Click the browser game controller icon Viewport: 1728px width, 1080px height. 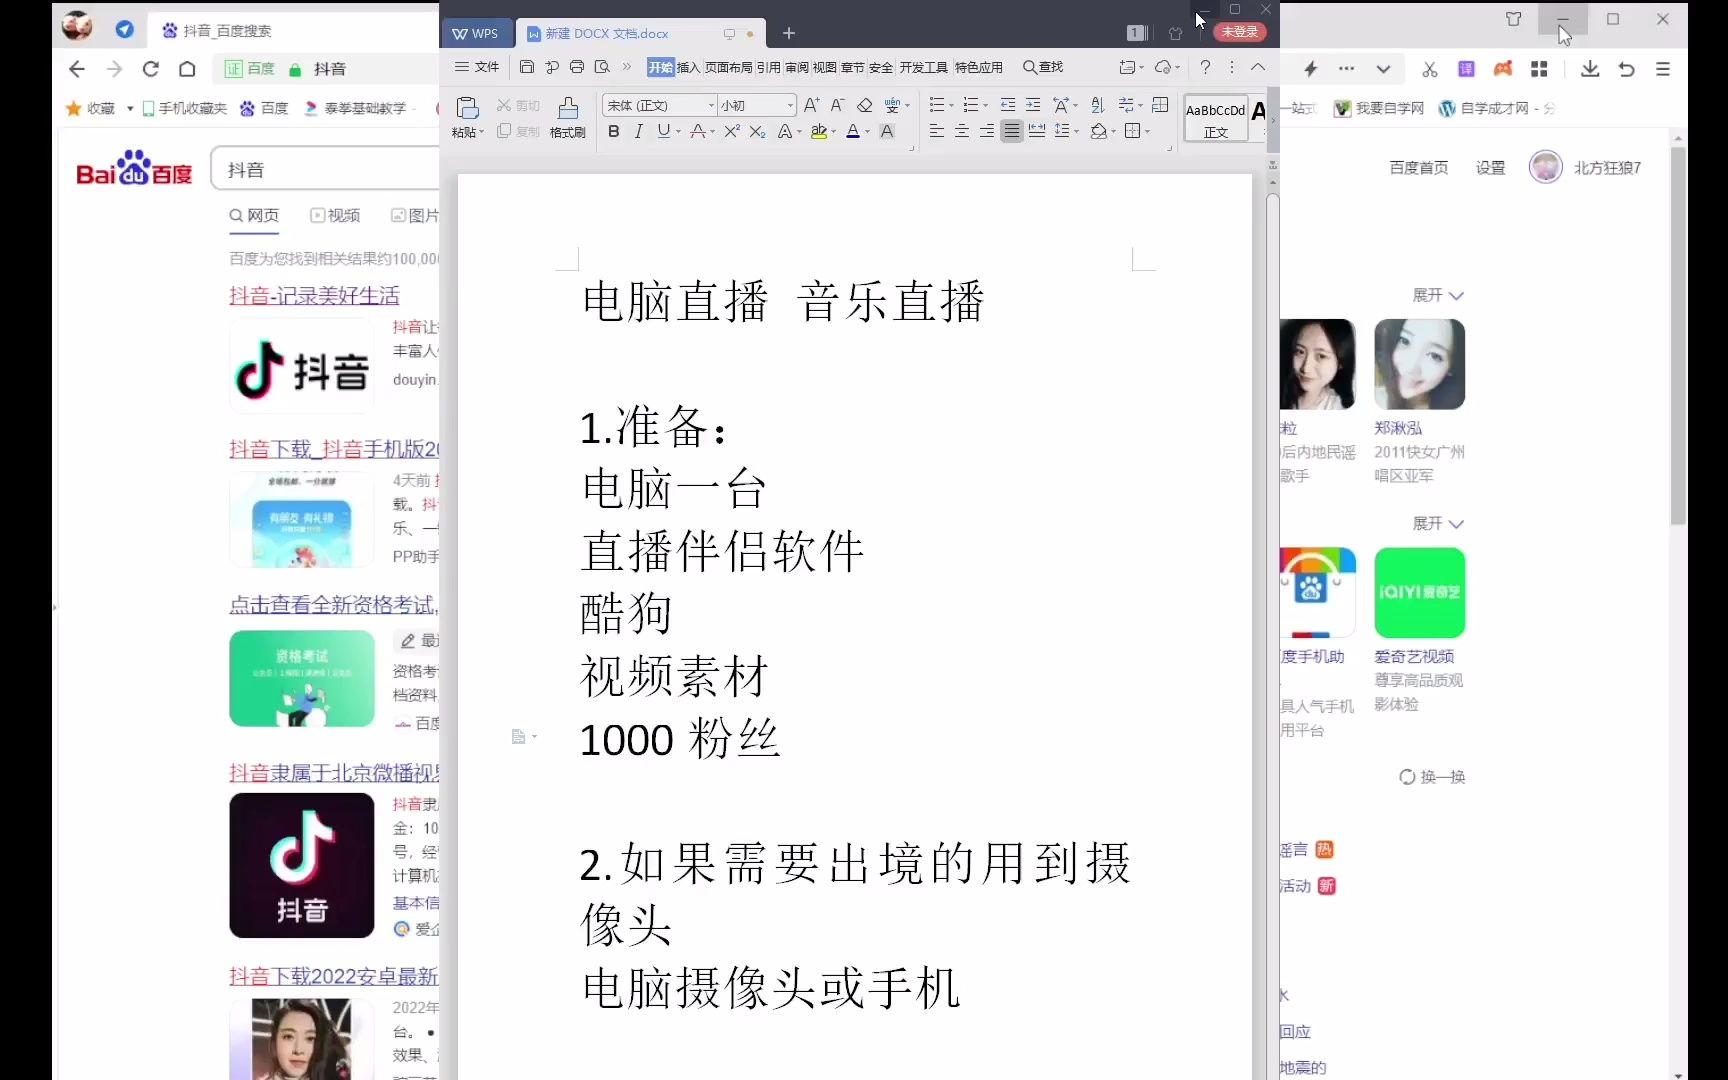[x=1503, y=69]
